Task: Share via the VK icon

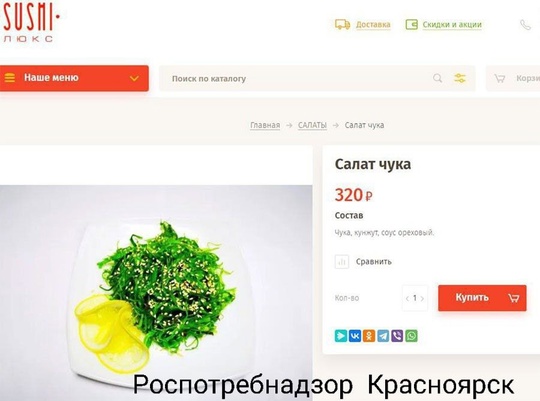Action: coord(355,336)
